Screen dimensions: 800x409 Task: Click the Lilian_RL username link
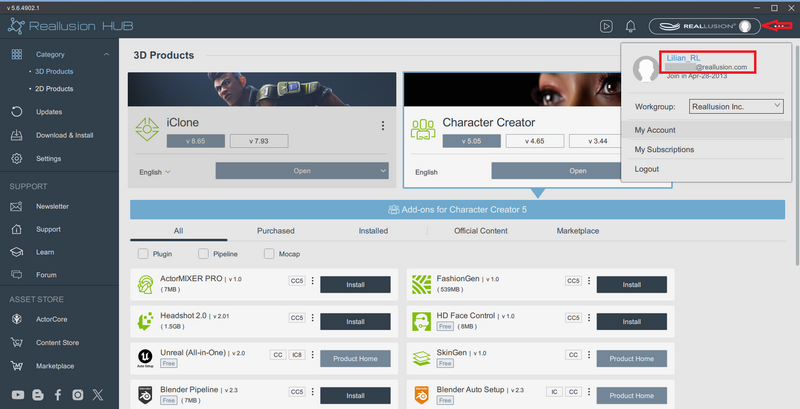coord(683,58)
